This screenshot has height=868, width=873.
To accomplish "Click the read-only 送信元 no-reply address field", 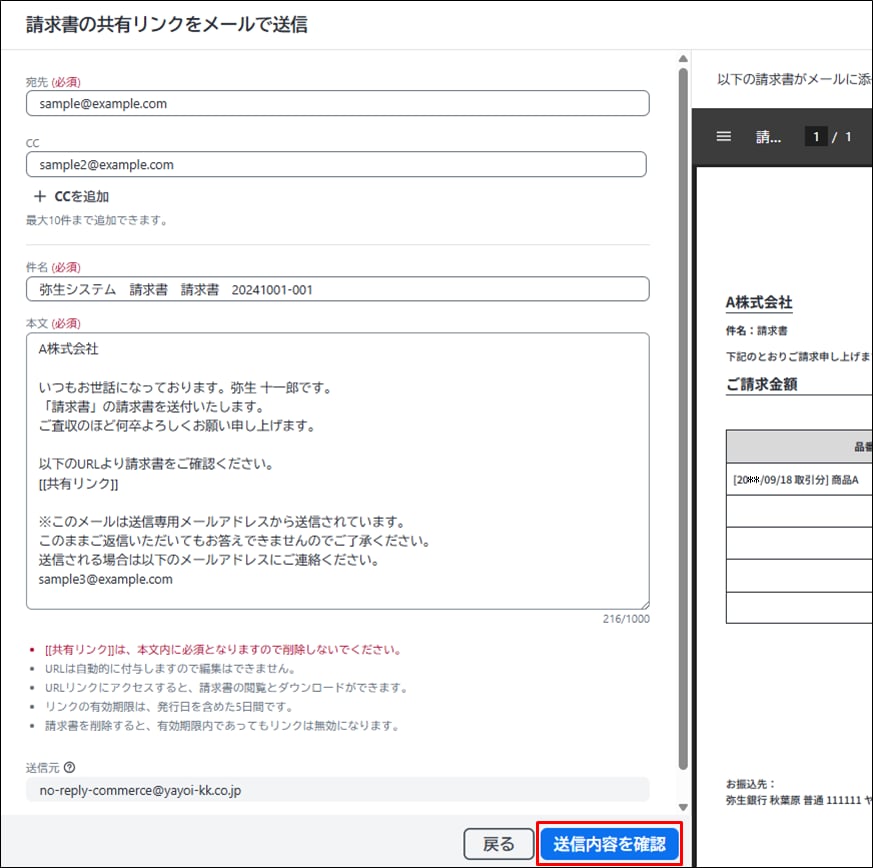I will [x=337, y=790].
